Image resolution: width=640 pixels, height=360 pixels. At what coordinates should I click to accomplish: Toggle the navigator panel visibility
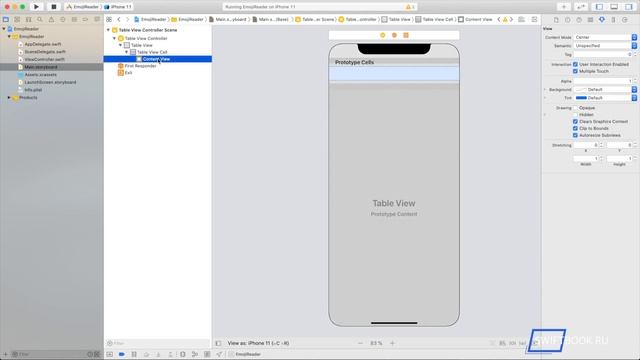point(599,7)
